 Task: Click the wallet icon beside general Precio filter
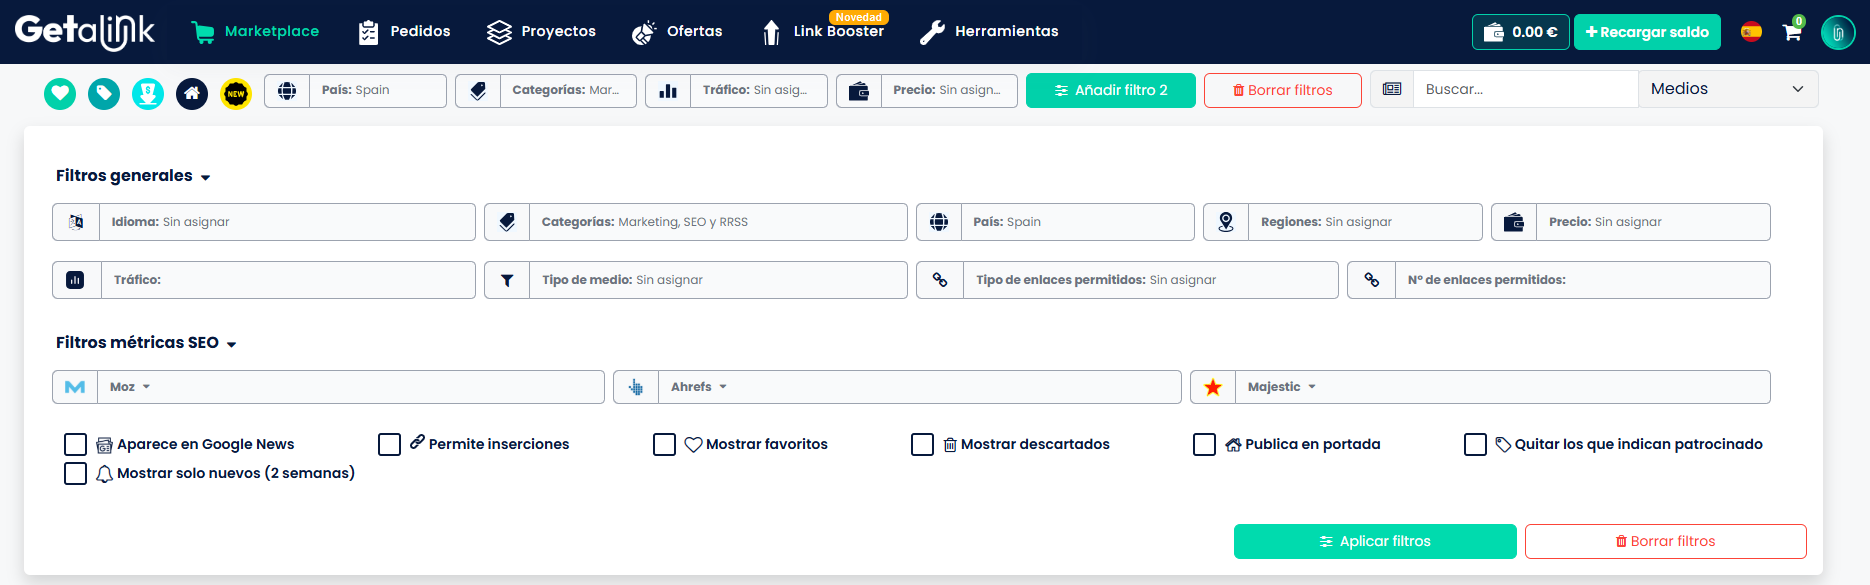tap(1514, 222)
